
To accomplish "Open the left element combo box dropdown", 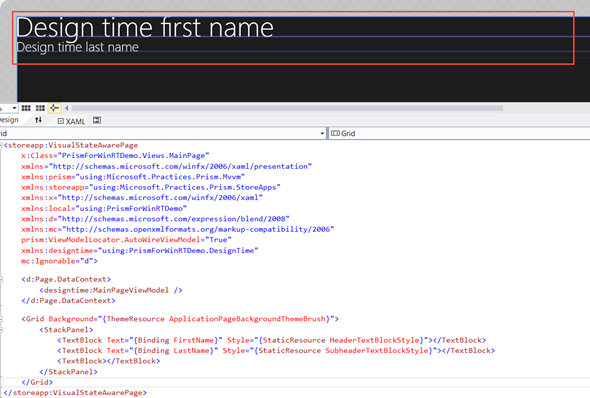I will click(322, 134).
